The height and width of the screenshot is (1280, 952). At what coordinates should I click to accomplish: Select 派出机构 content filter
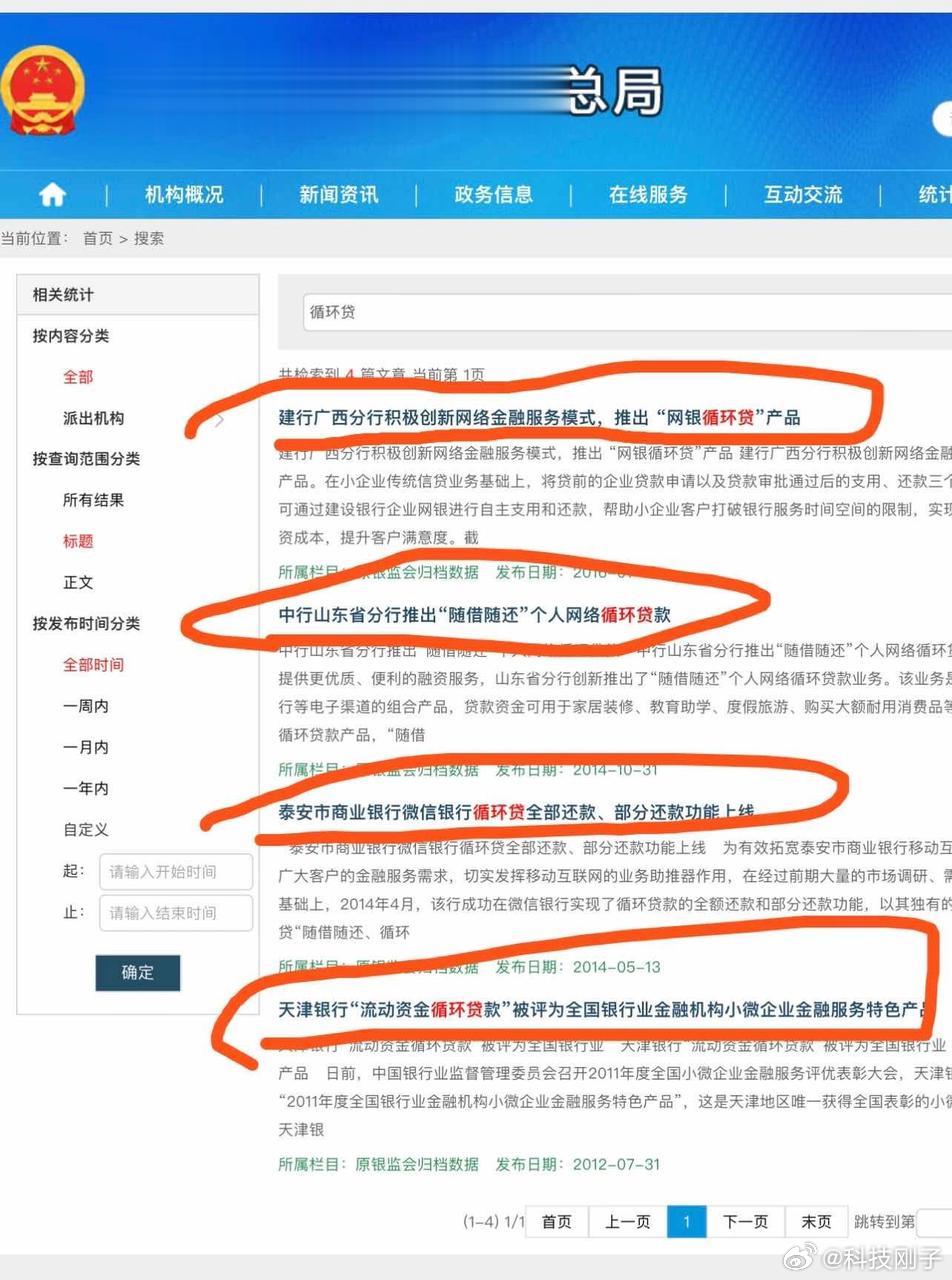pos(94,418)
